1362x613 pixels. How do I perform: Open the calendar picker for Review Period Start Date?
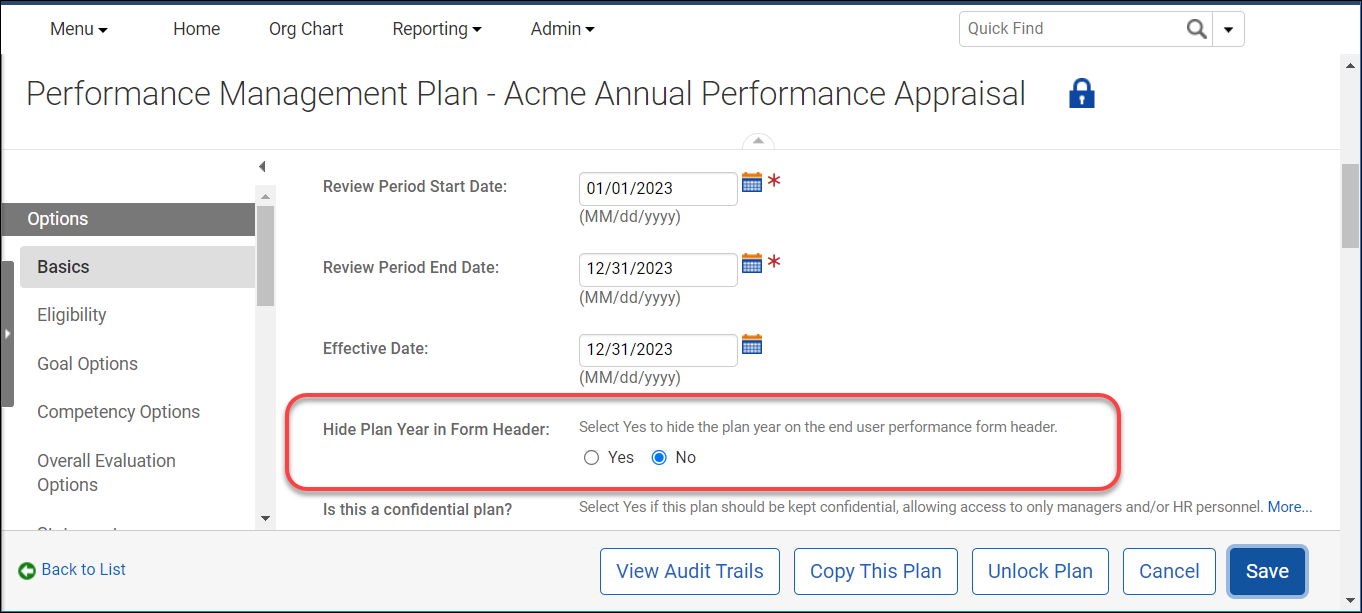(751, 182)
